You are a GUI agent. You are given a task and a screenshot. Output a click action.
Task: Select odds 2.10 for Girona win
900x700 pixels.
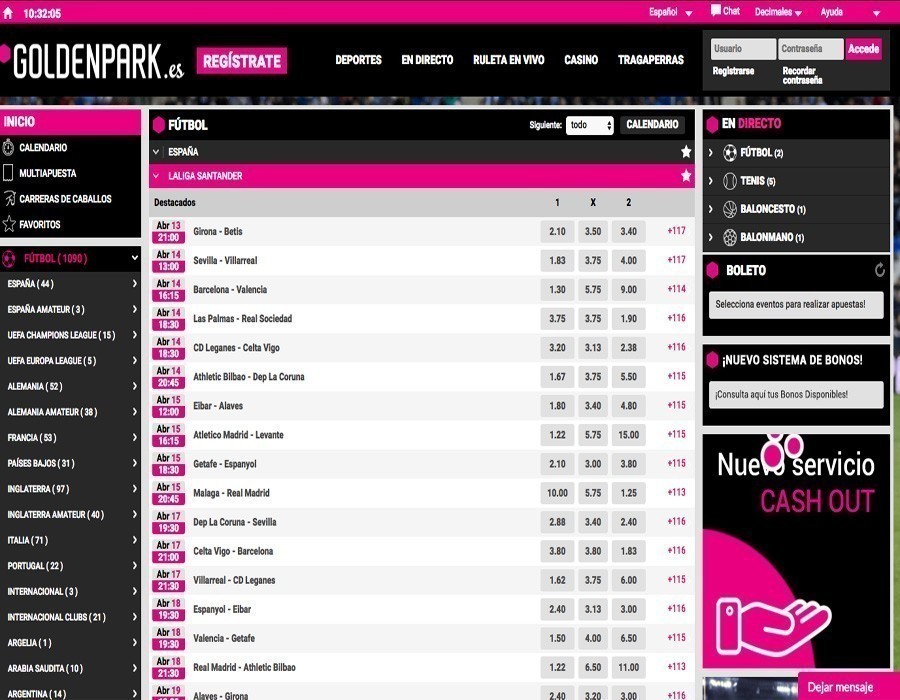point(557,231)
